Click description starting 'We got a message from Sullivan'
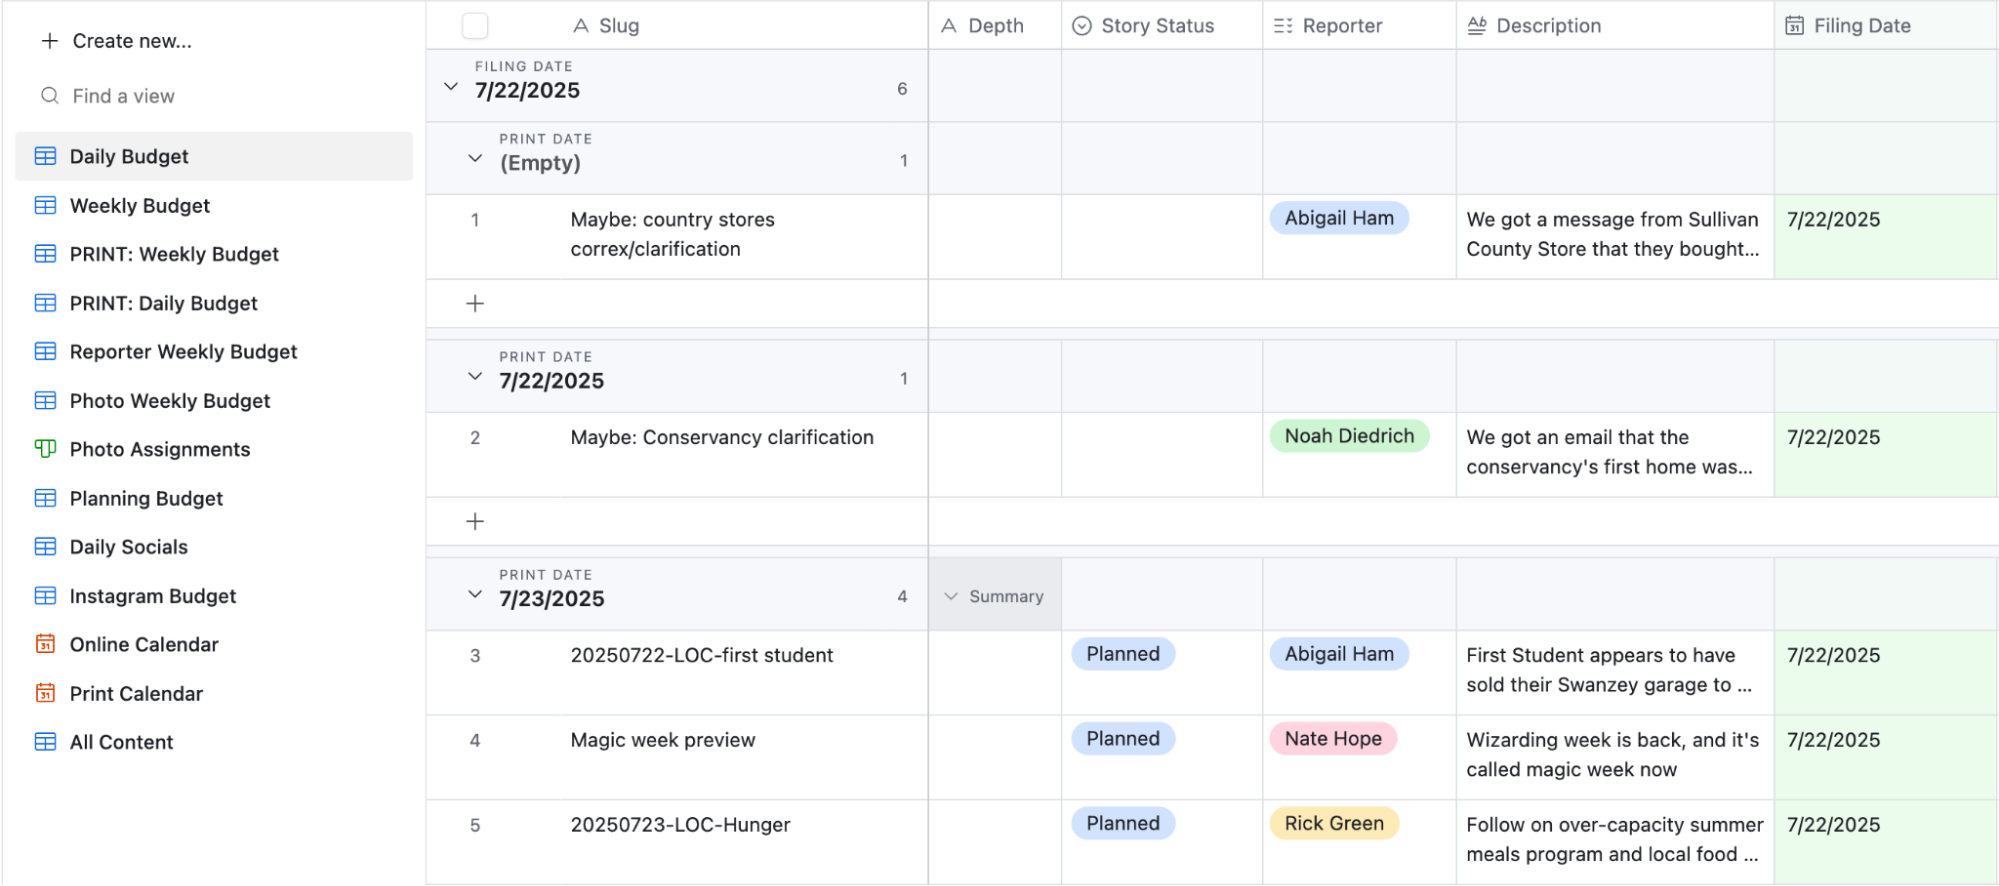This screenshot has width=1999, height=886. [1615, 237]
